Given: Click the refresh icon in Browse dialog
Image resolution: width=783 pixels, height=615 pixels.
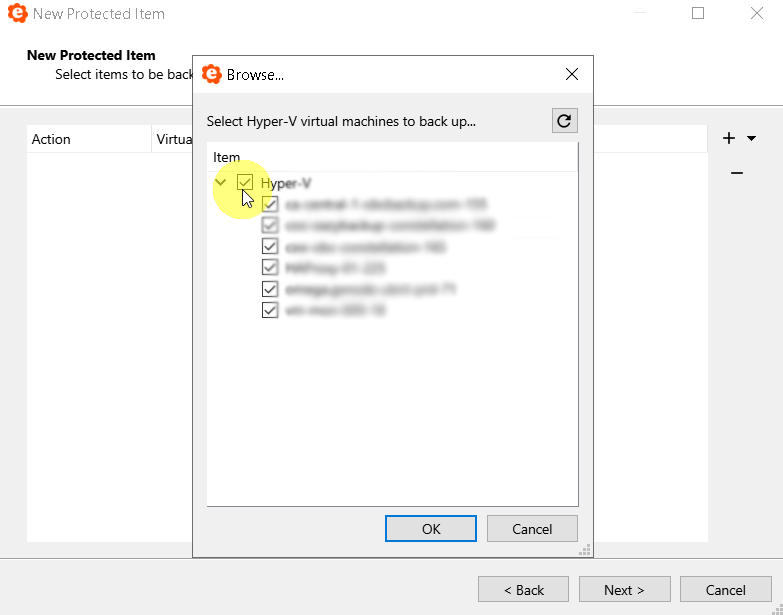Looking at the screenshot, I should coord(564,121).
